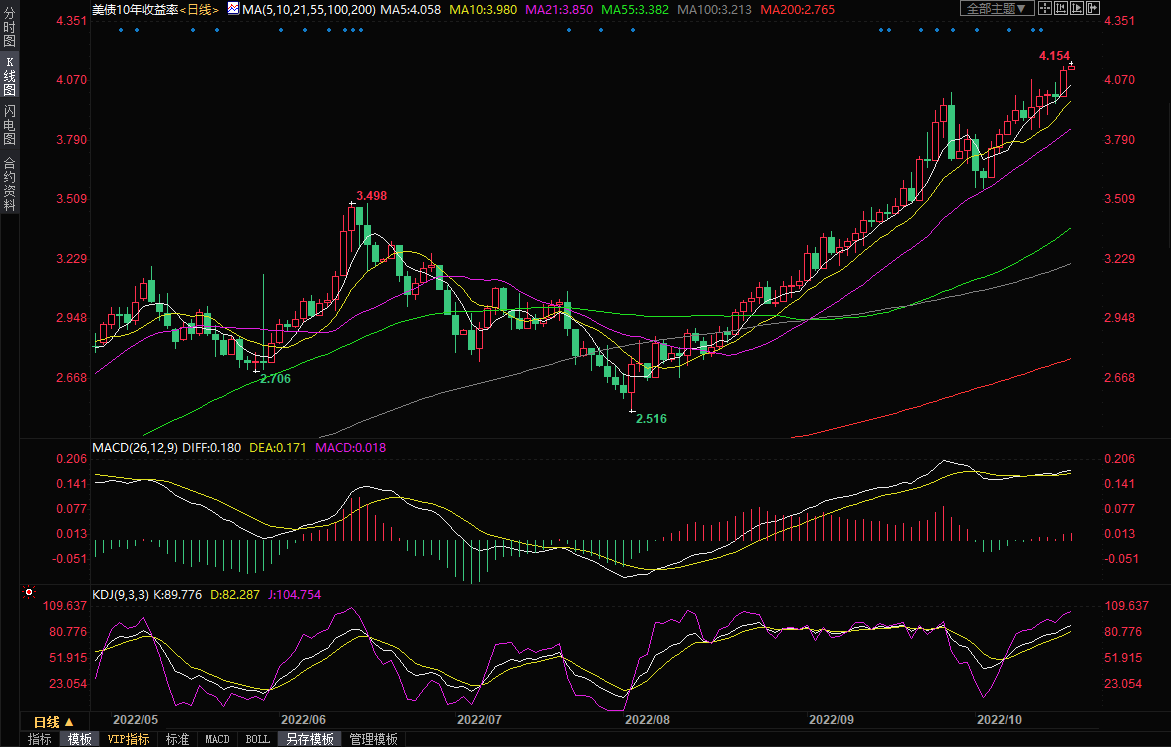Open the 合约资料 side tab
The image size is (1171, 747).
pos(9,184)
